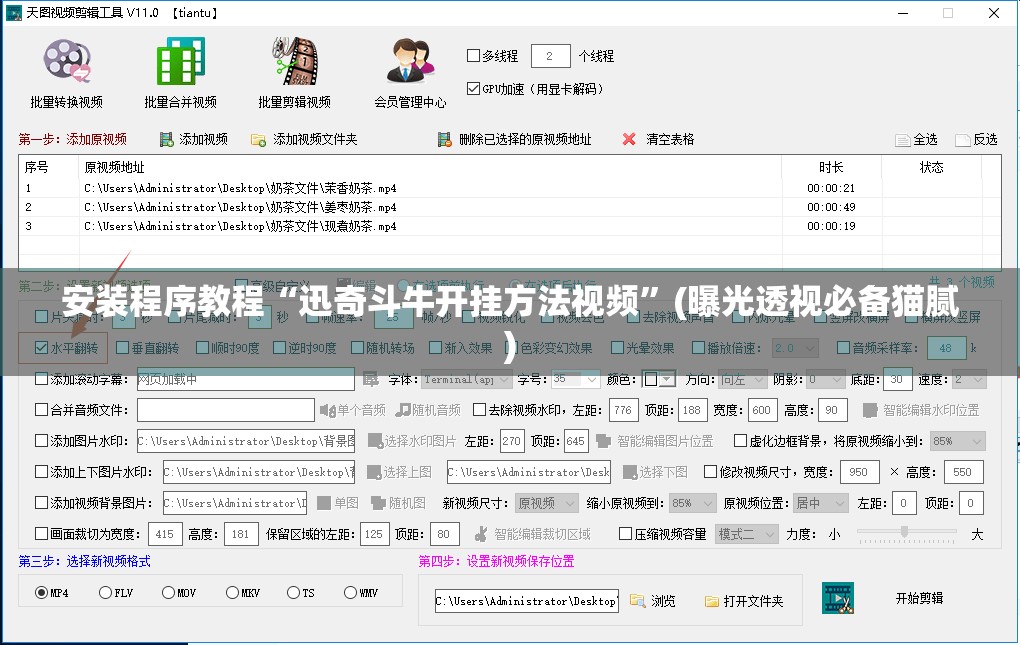Enable 去除视频水印 checkbox
This screenshot has height=645, width=1020.
(479, 410)
